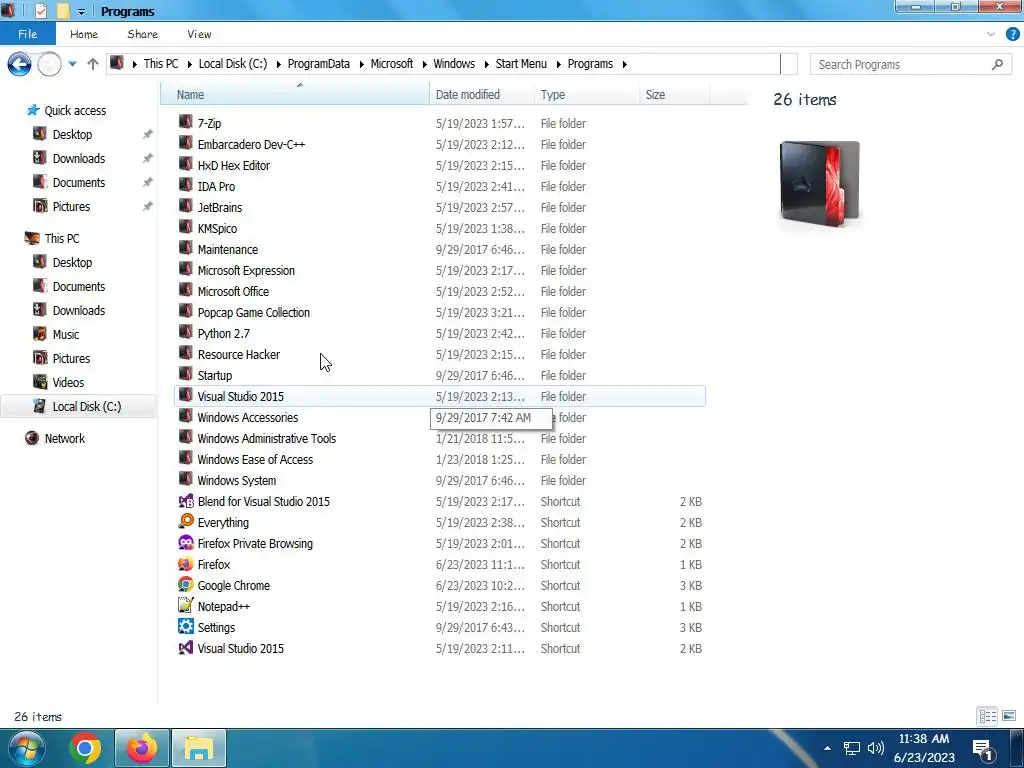Sort by the Date modified column header

pos(482,94)
